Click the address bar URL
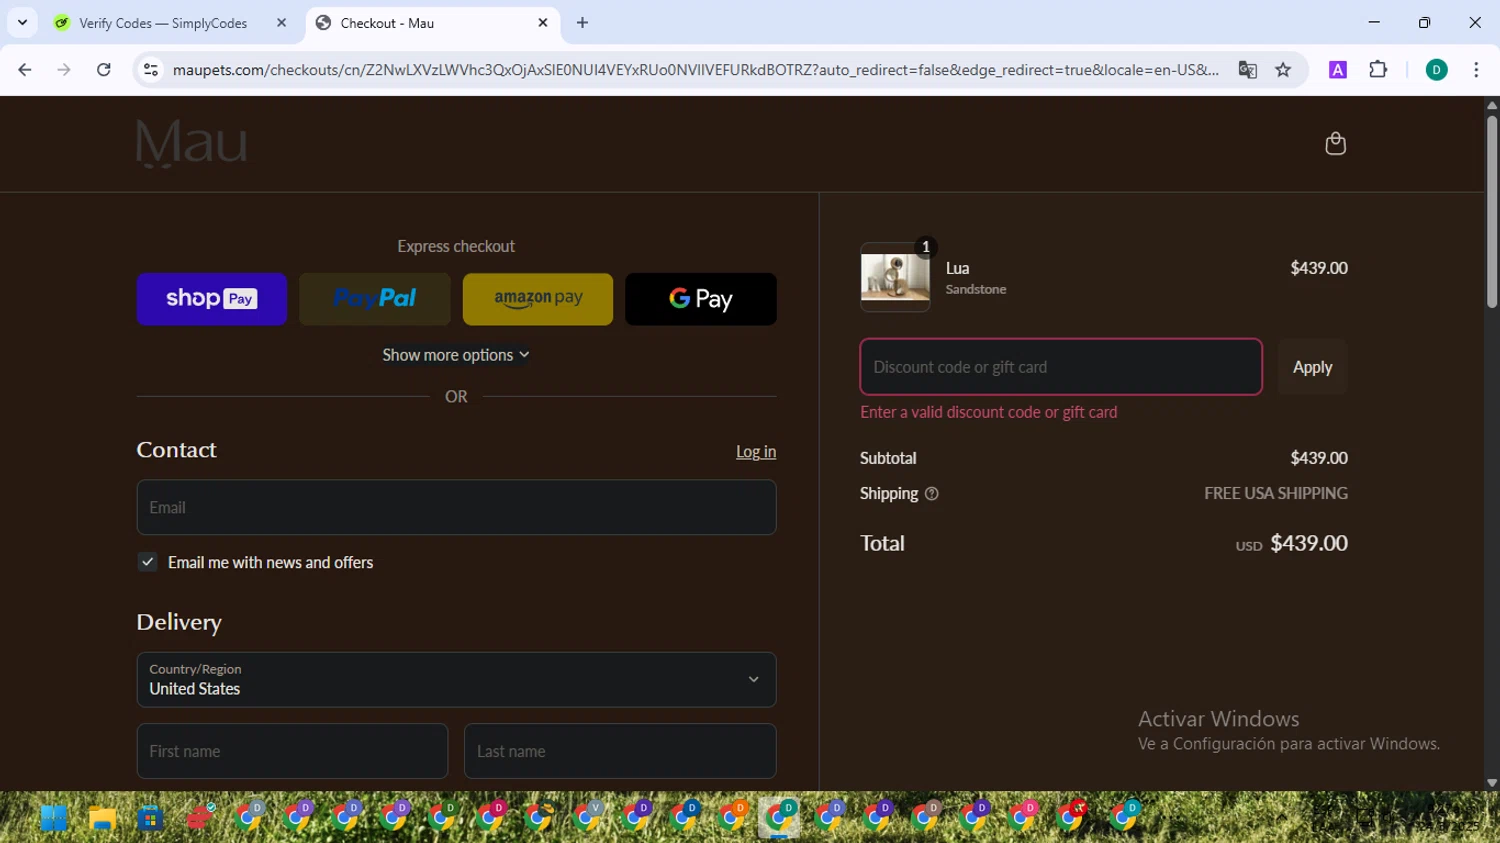Viewport: 1500px width, 843px height. [x=695, y=70]
